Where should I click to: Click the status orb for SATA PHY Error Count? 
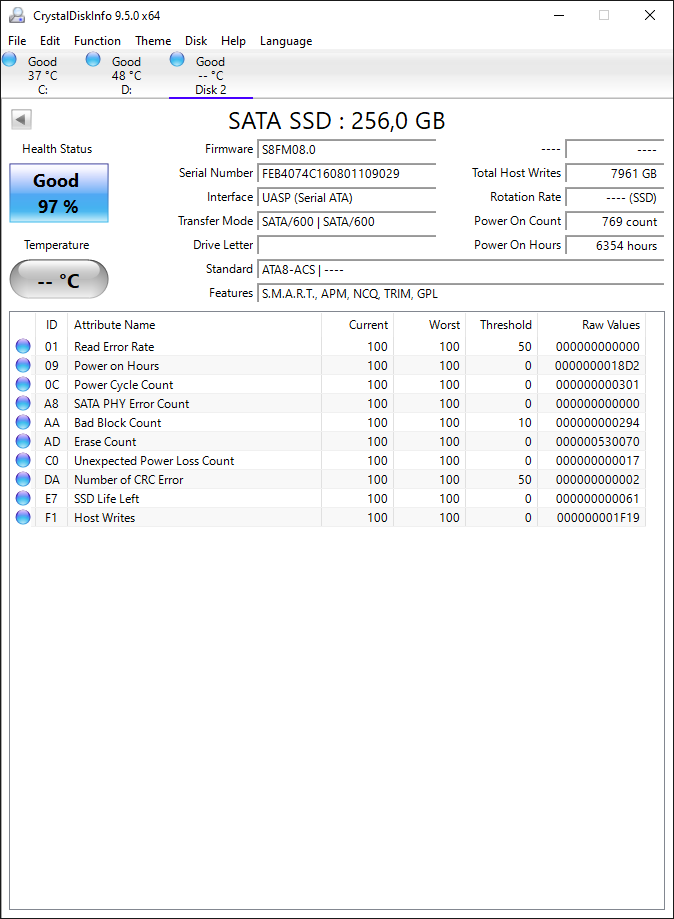pyautogui.click(x=23, y=403)
